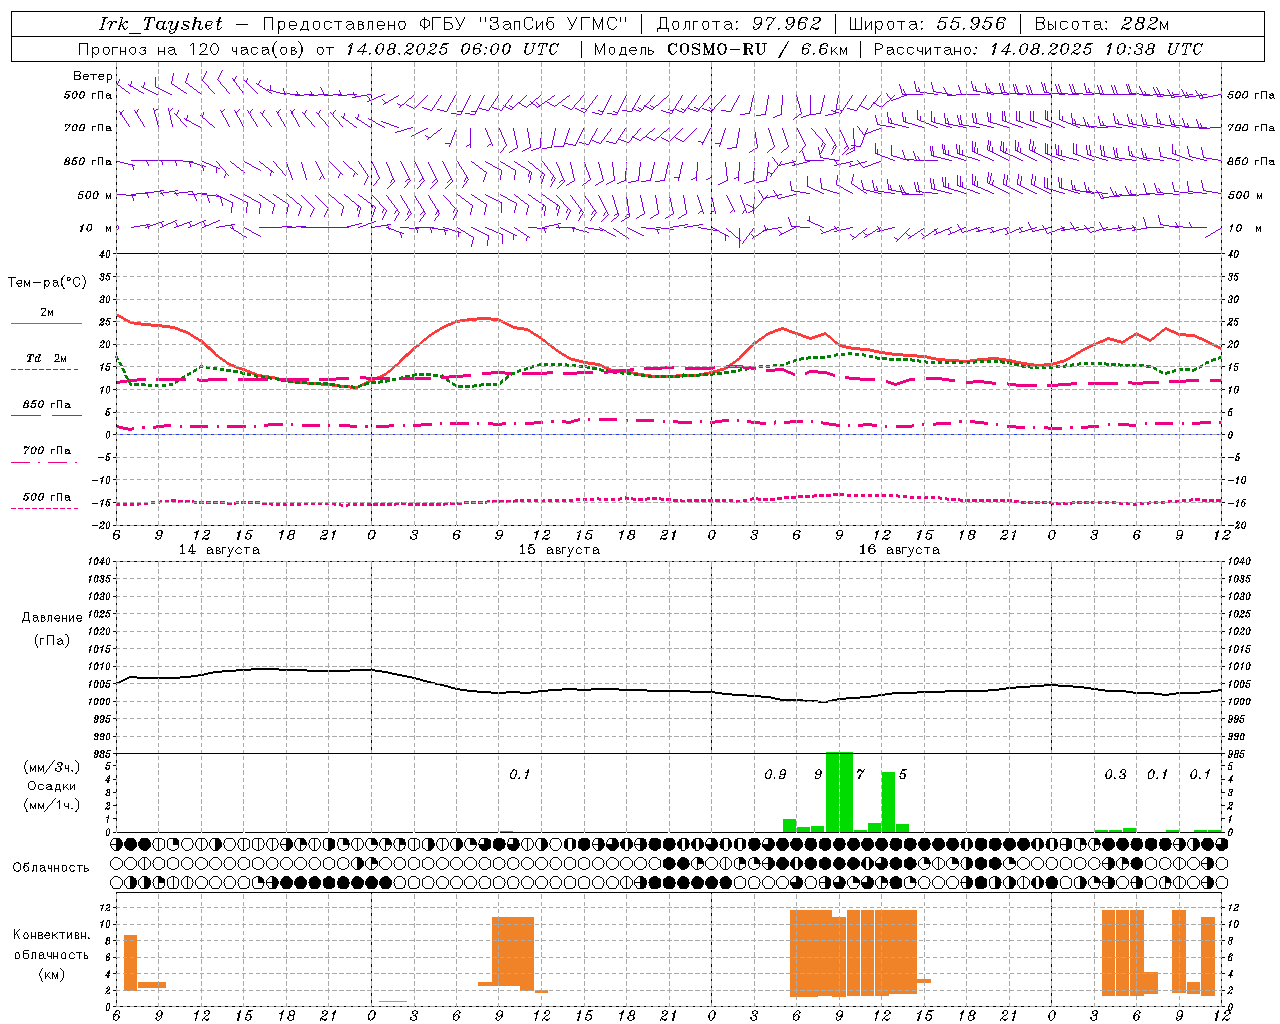Image resolution: width=1280 pixels, height=1024 pixels.
Task: Click the 'Ветер' wind panel label
Action: [x=93, y=76]
